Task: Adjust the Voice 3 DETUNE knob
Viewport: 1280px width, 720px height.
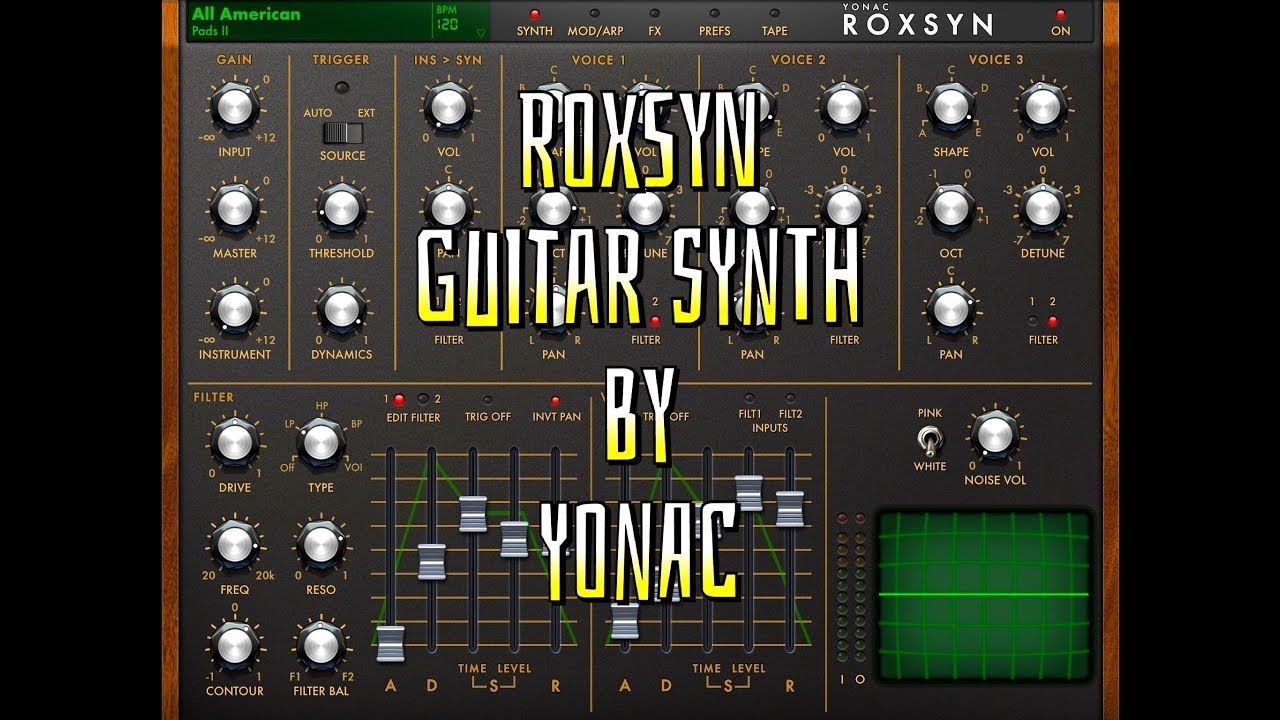Action: coord(1043,208)
